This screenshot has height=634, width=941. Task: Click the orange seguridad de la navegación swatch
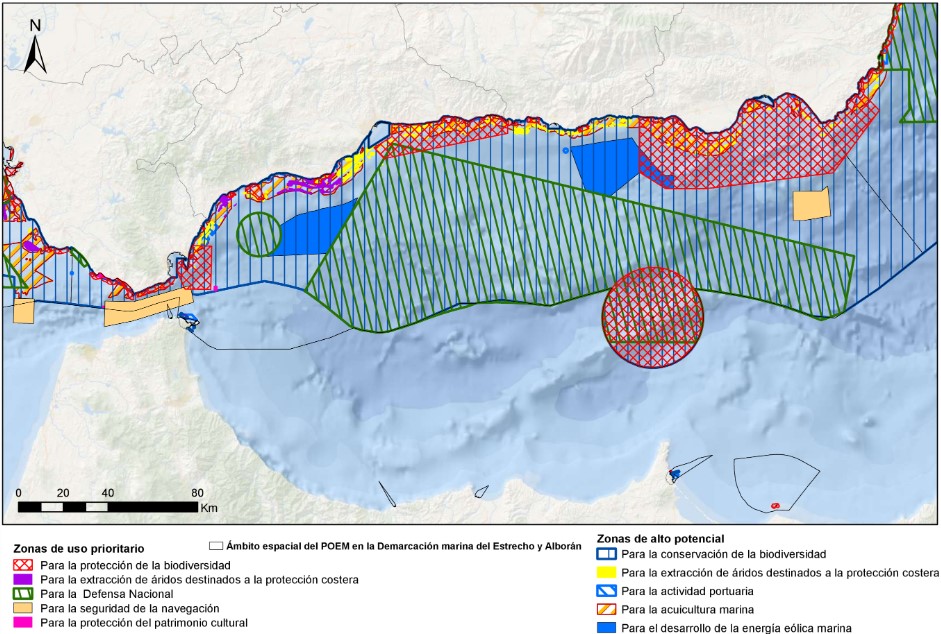[x=23, y=609]
